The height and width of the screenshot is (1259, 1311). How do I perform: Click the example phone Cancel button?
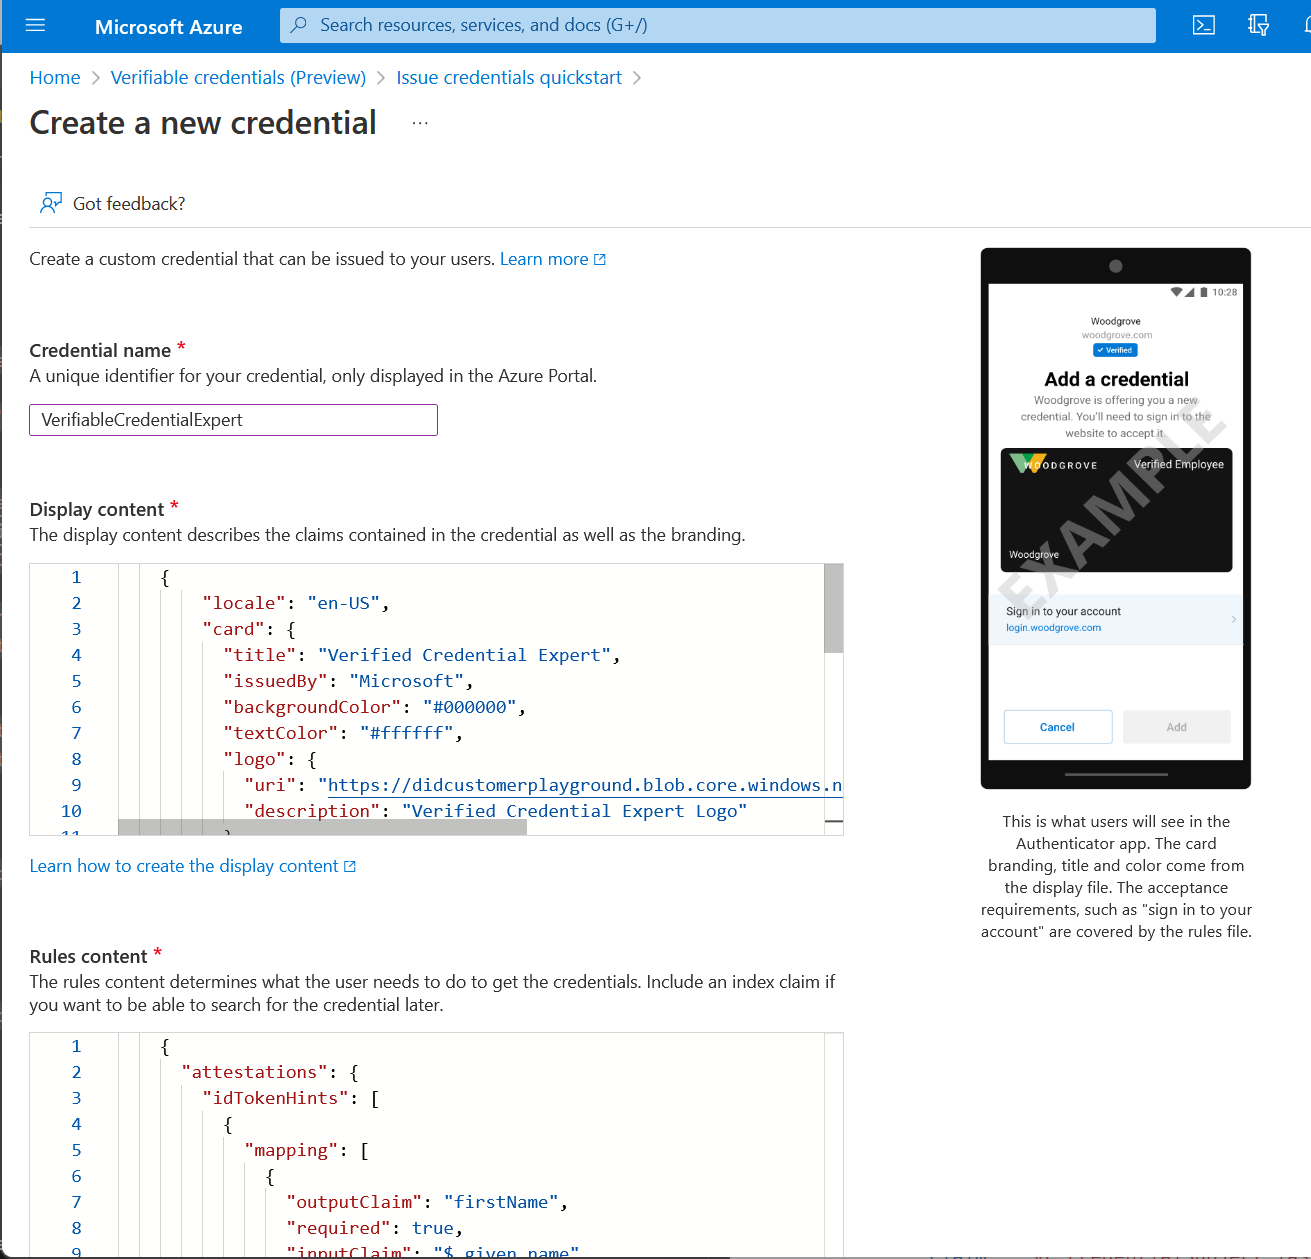tap(1057, 727)
